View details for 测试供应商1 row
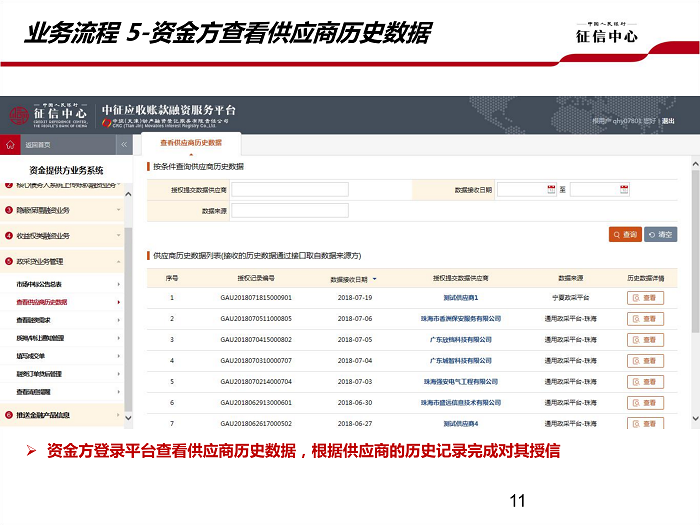Image resolution: width=700 pixels, height=525 pixels. point(645,298)
